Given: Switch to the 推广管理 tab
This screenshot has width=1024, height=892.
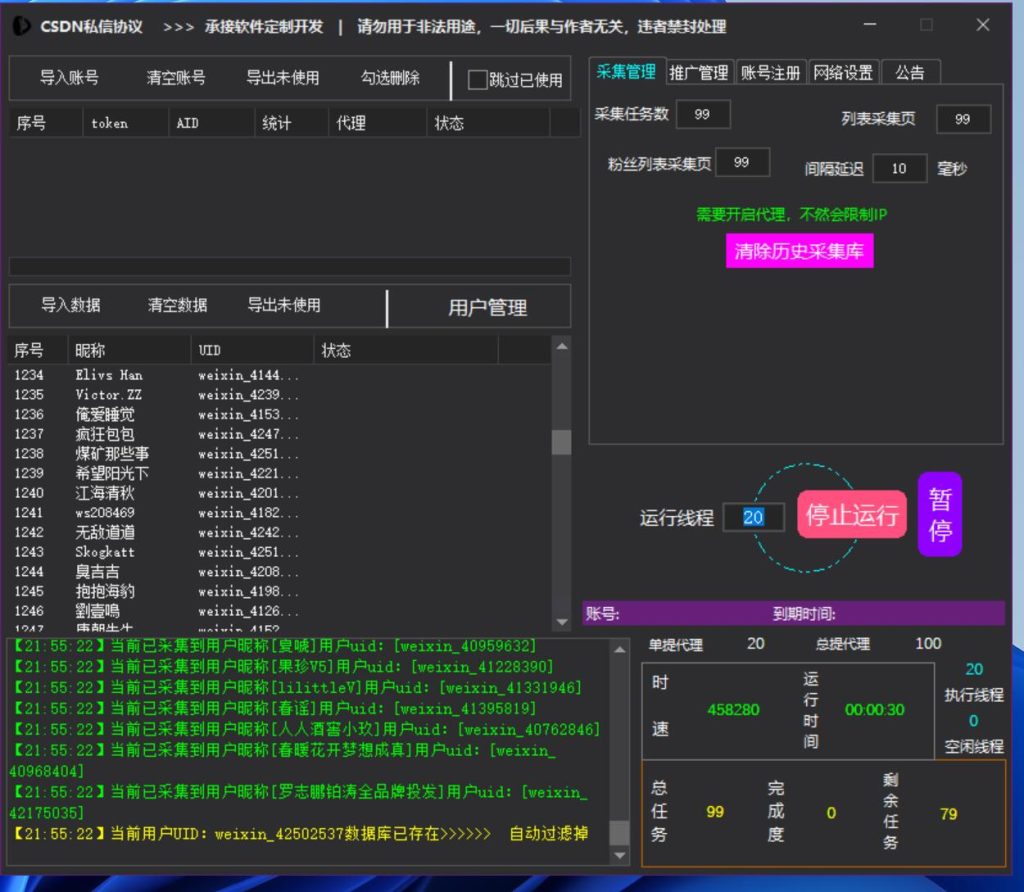Looking at the screenshot, I should (x=698, y=72).
